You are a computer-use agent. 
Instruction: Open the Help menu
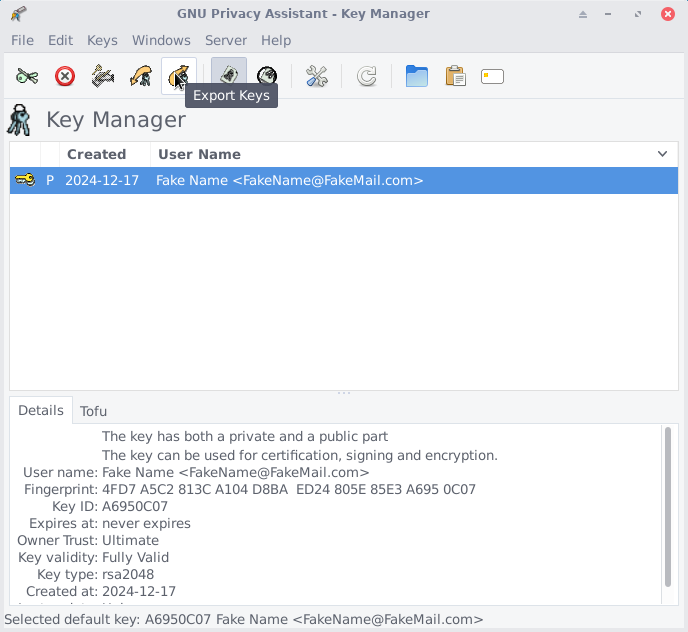click(276, 40)
